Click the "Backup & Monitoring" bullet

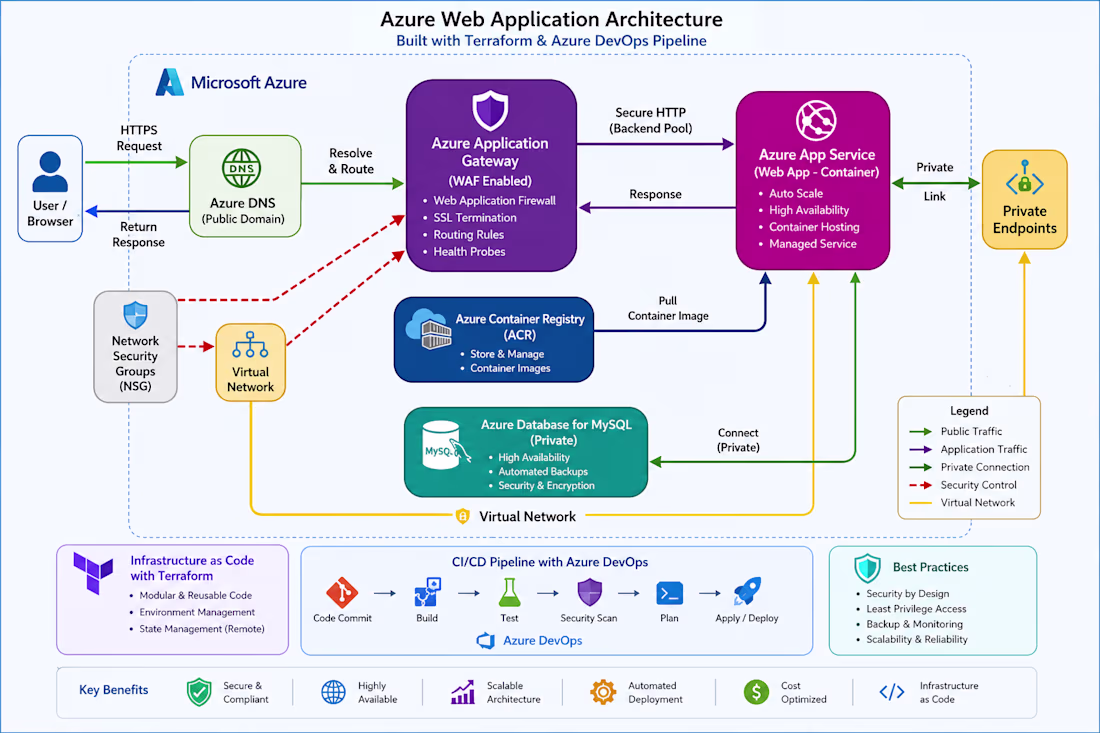915,624
